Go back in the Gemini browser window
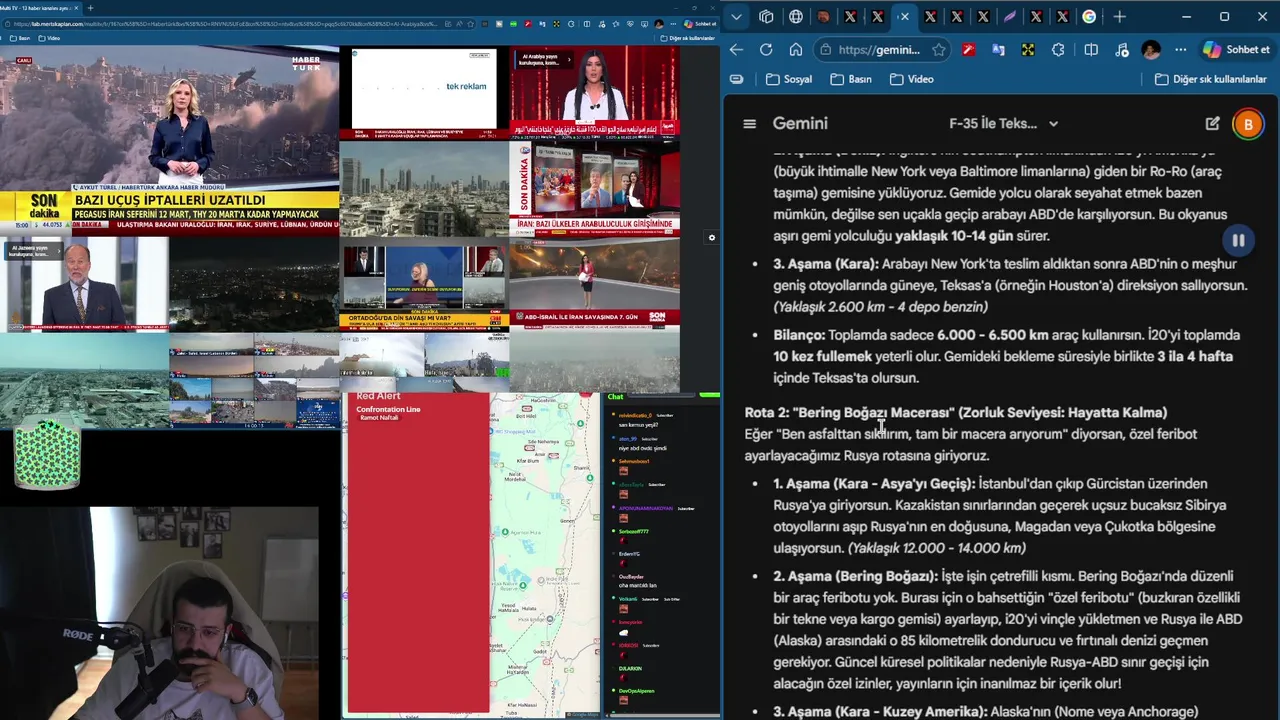The width and height of the screenshot is (1280, 720). [737, 49]
